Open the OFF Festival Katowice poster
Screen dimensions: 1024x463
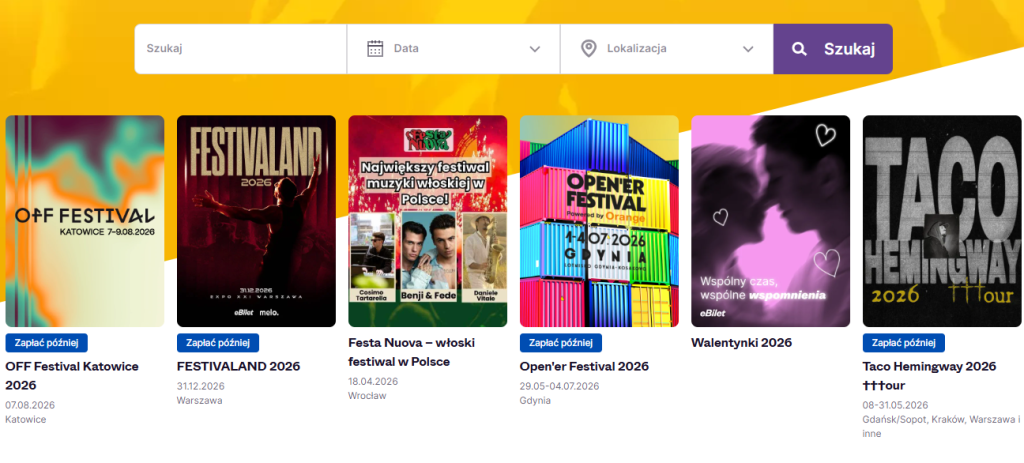click(85, 221)
